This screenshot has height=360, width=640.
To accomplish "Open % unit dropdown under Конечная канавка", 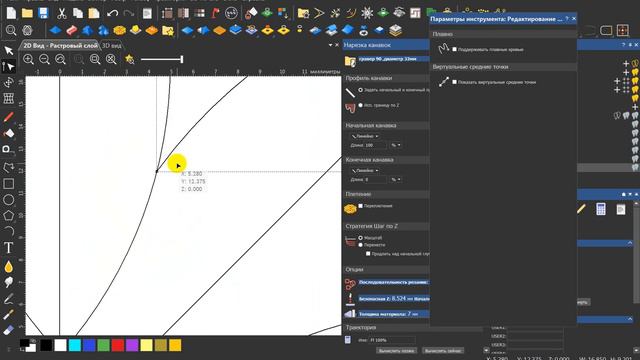I will pos(396,179).
